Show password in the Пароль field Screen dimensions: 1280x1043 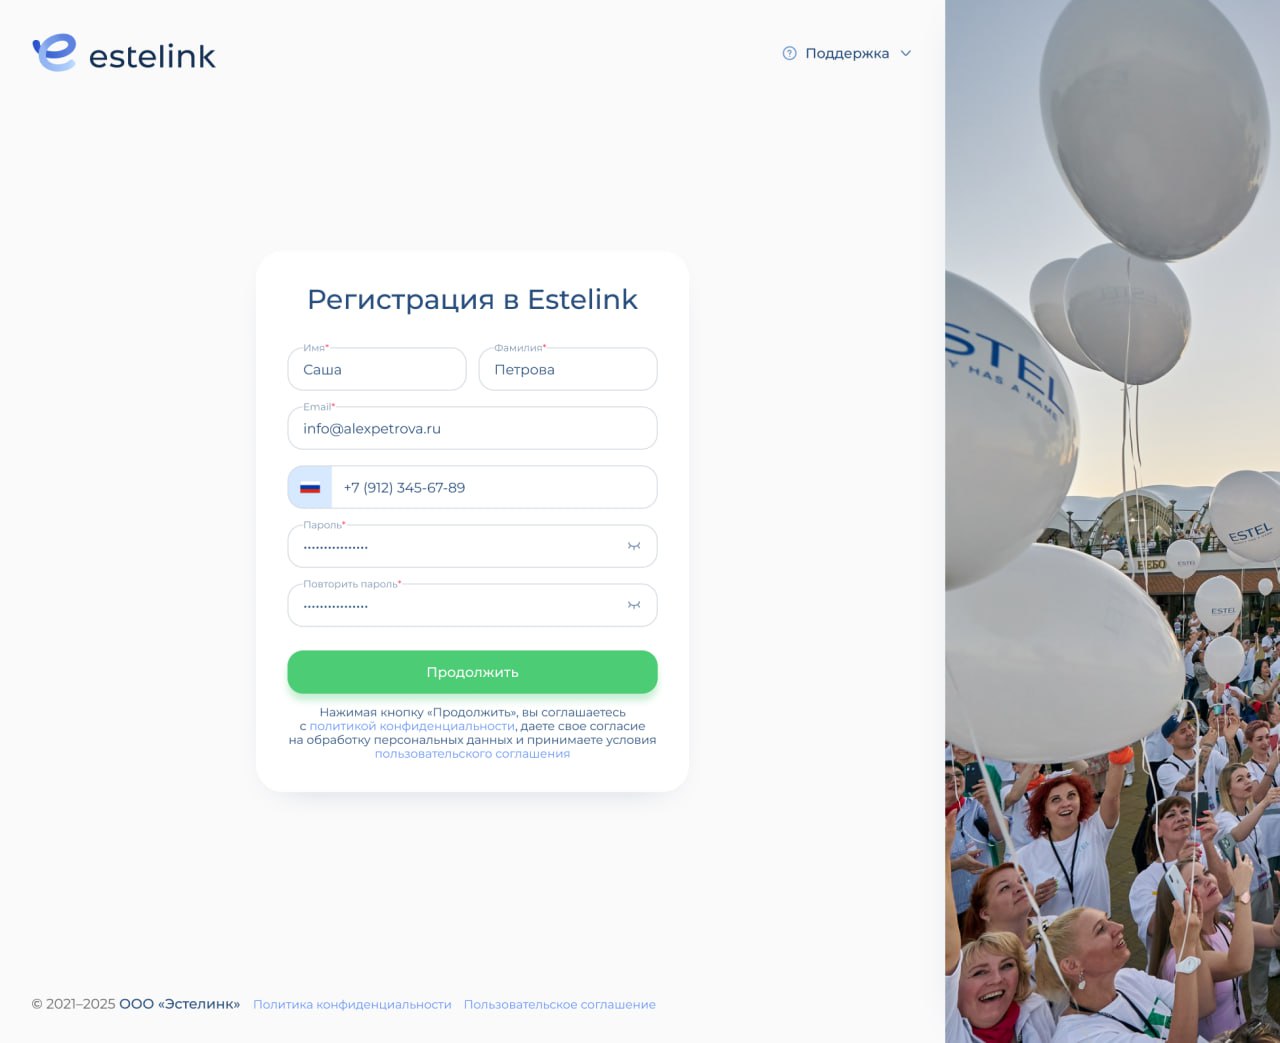[634, 546]
